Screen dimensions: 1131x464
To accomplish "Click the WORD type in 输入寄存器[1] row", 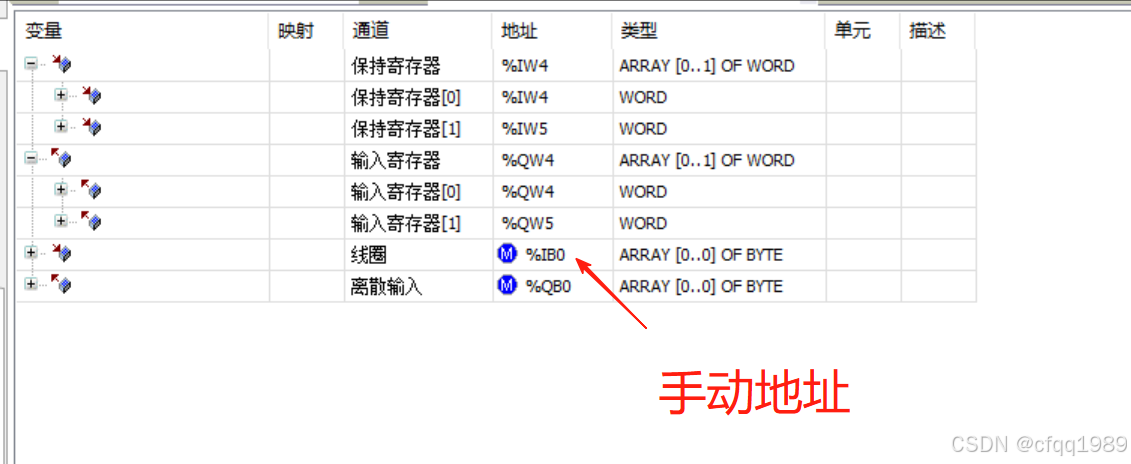I will click(x=643, y=223).
